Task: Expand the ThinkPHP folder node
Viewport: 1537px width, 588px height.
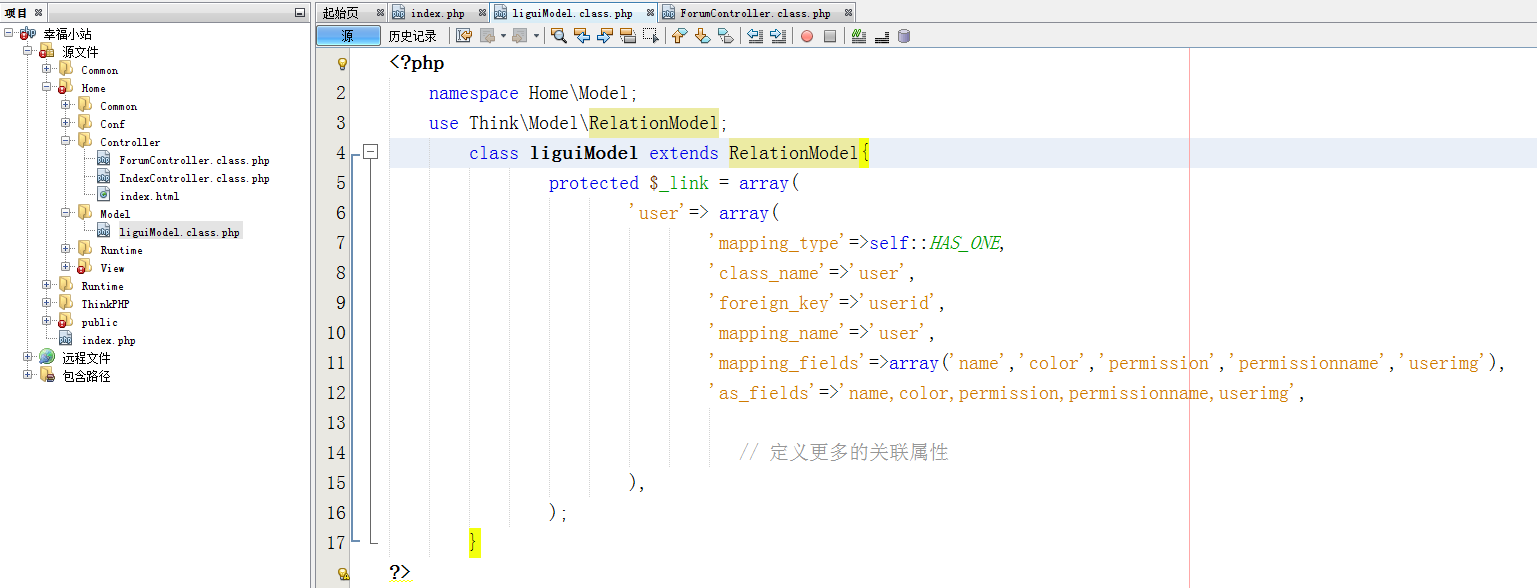Action: click(x=47, y=304)
